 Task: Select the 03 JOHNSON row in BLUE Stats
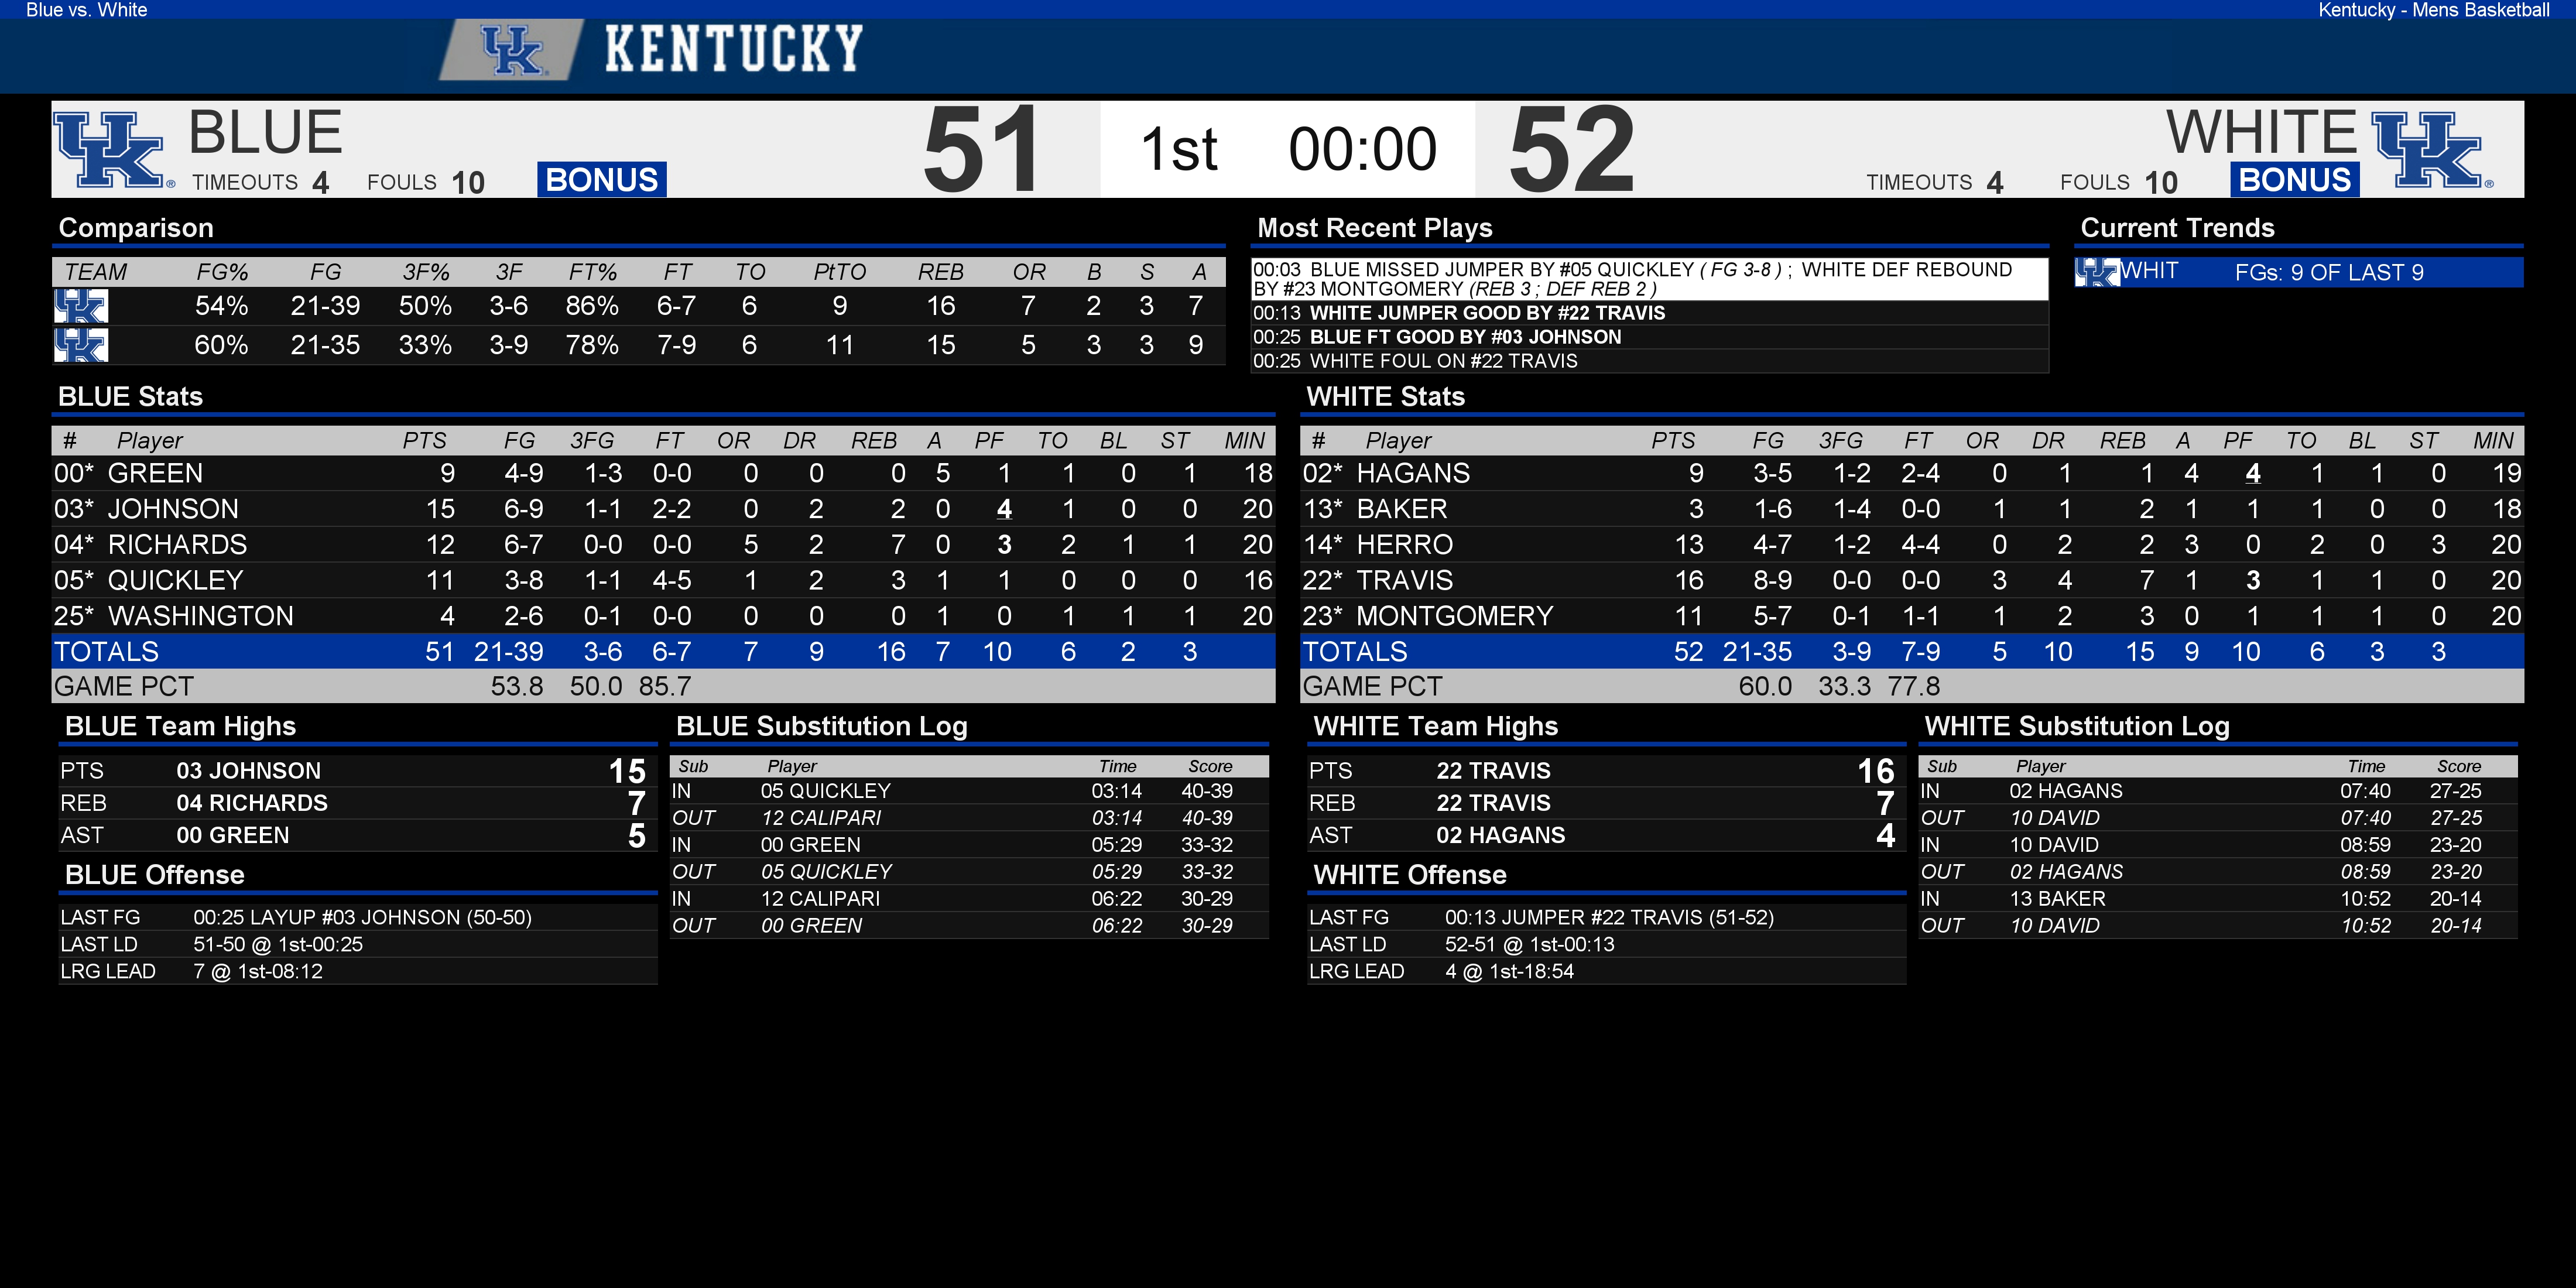(663, 509)
